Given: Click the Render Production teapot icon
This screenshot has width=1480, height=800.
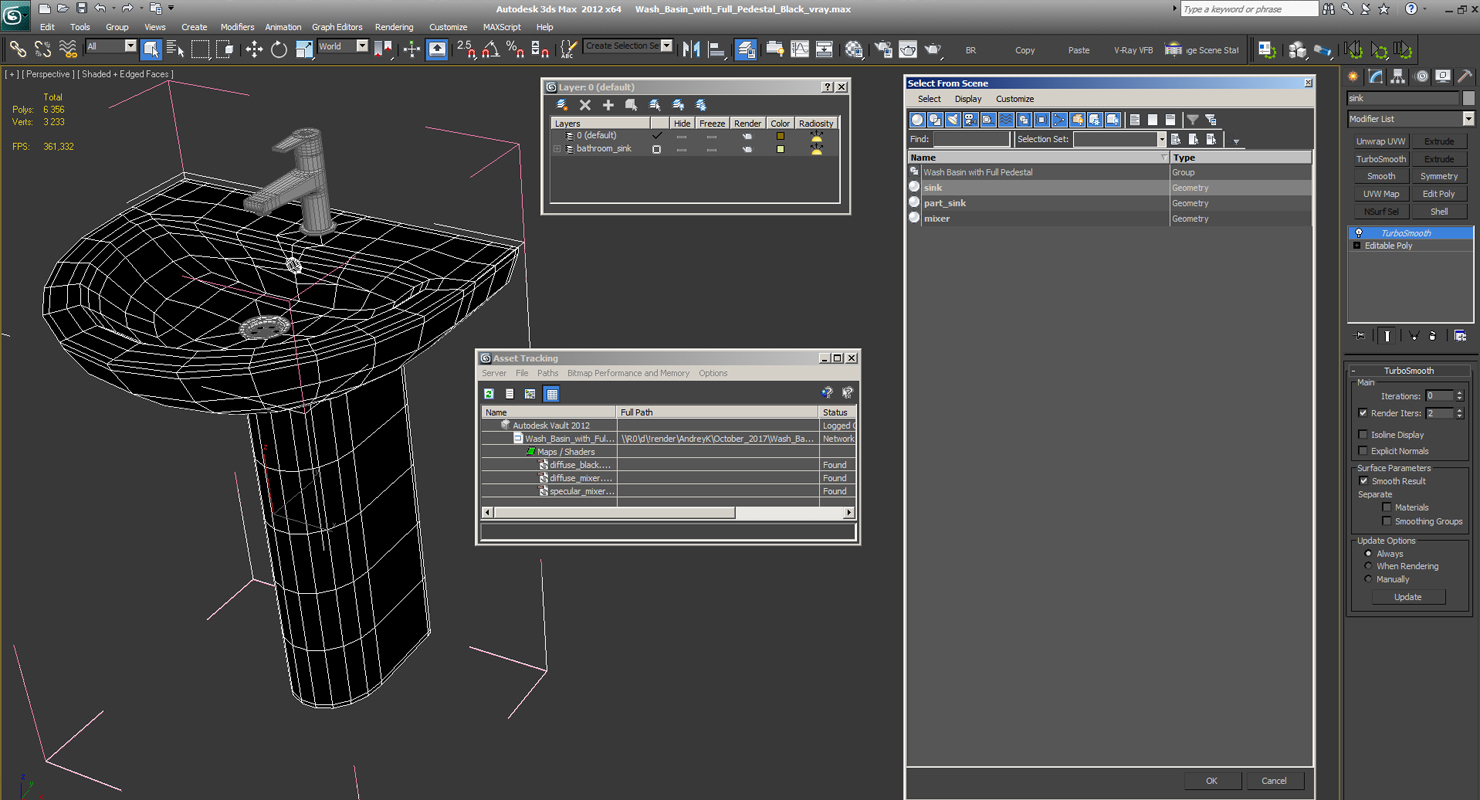Looking at the screenshot, I should tap(932, 49).
